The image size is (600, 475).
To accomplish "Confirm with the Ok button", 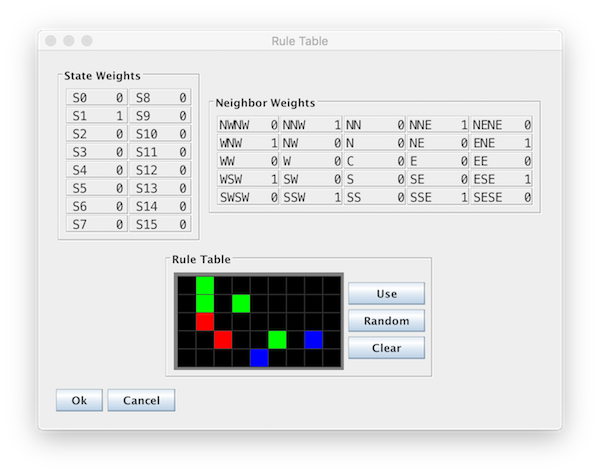I will click(79, 400).
